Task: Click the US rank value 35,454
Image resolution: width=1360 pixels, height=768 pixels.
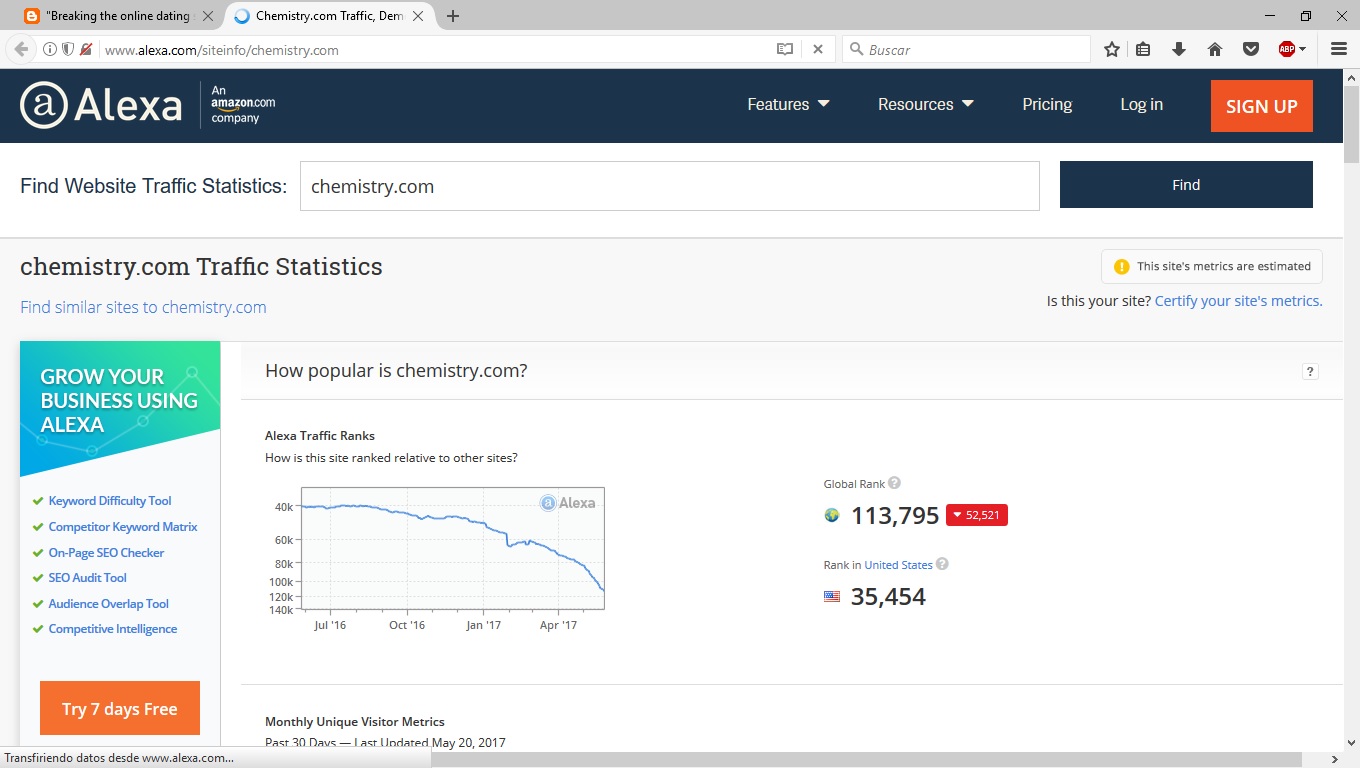Action: [888, 597]
